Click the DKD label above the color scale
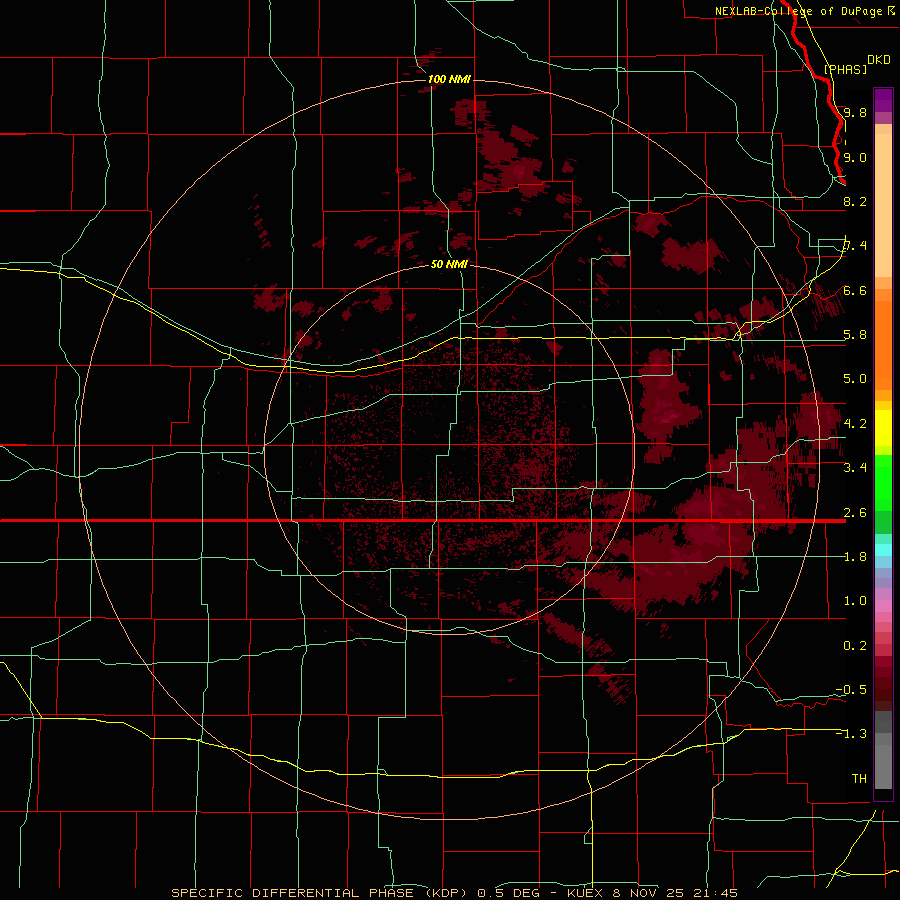The image size is (900, 900). (879, 60)
